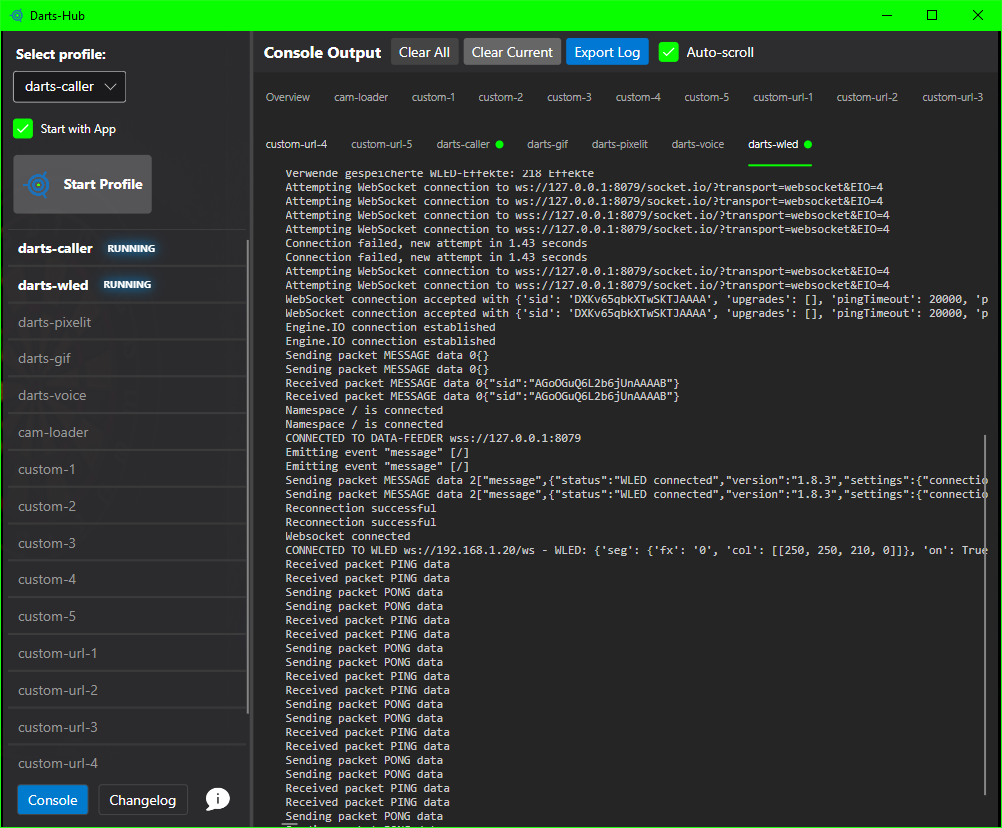Open the custom-1 console tab
The image size is (1002, 828).
[433, 97]
